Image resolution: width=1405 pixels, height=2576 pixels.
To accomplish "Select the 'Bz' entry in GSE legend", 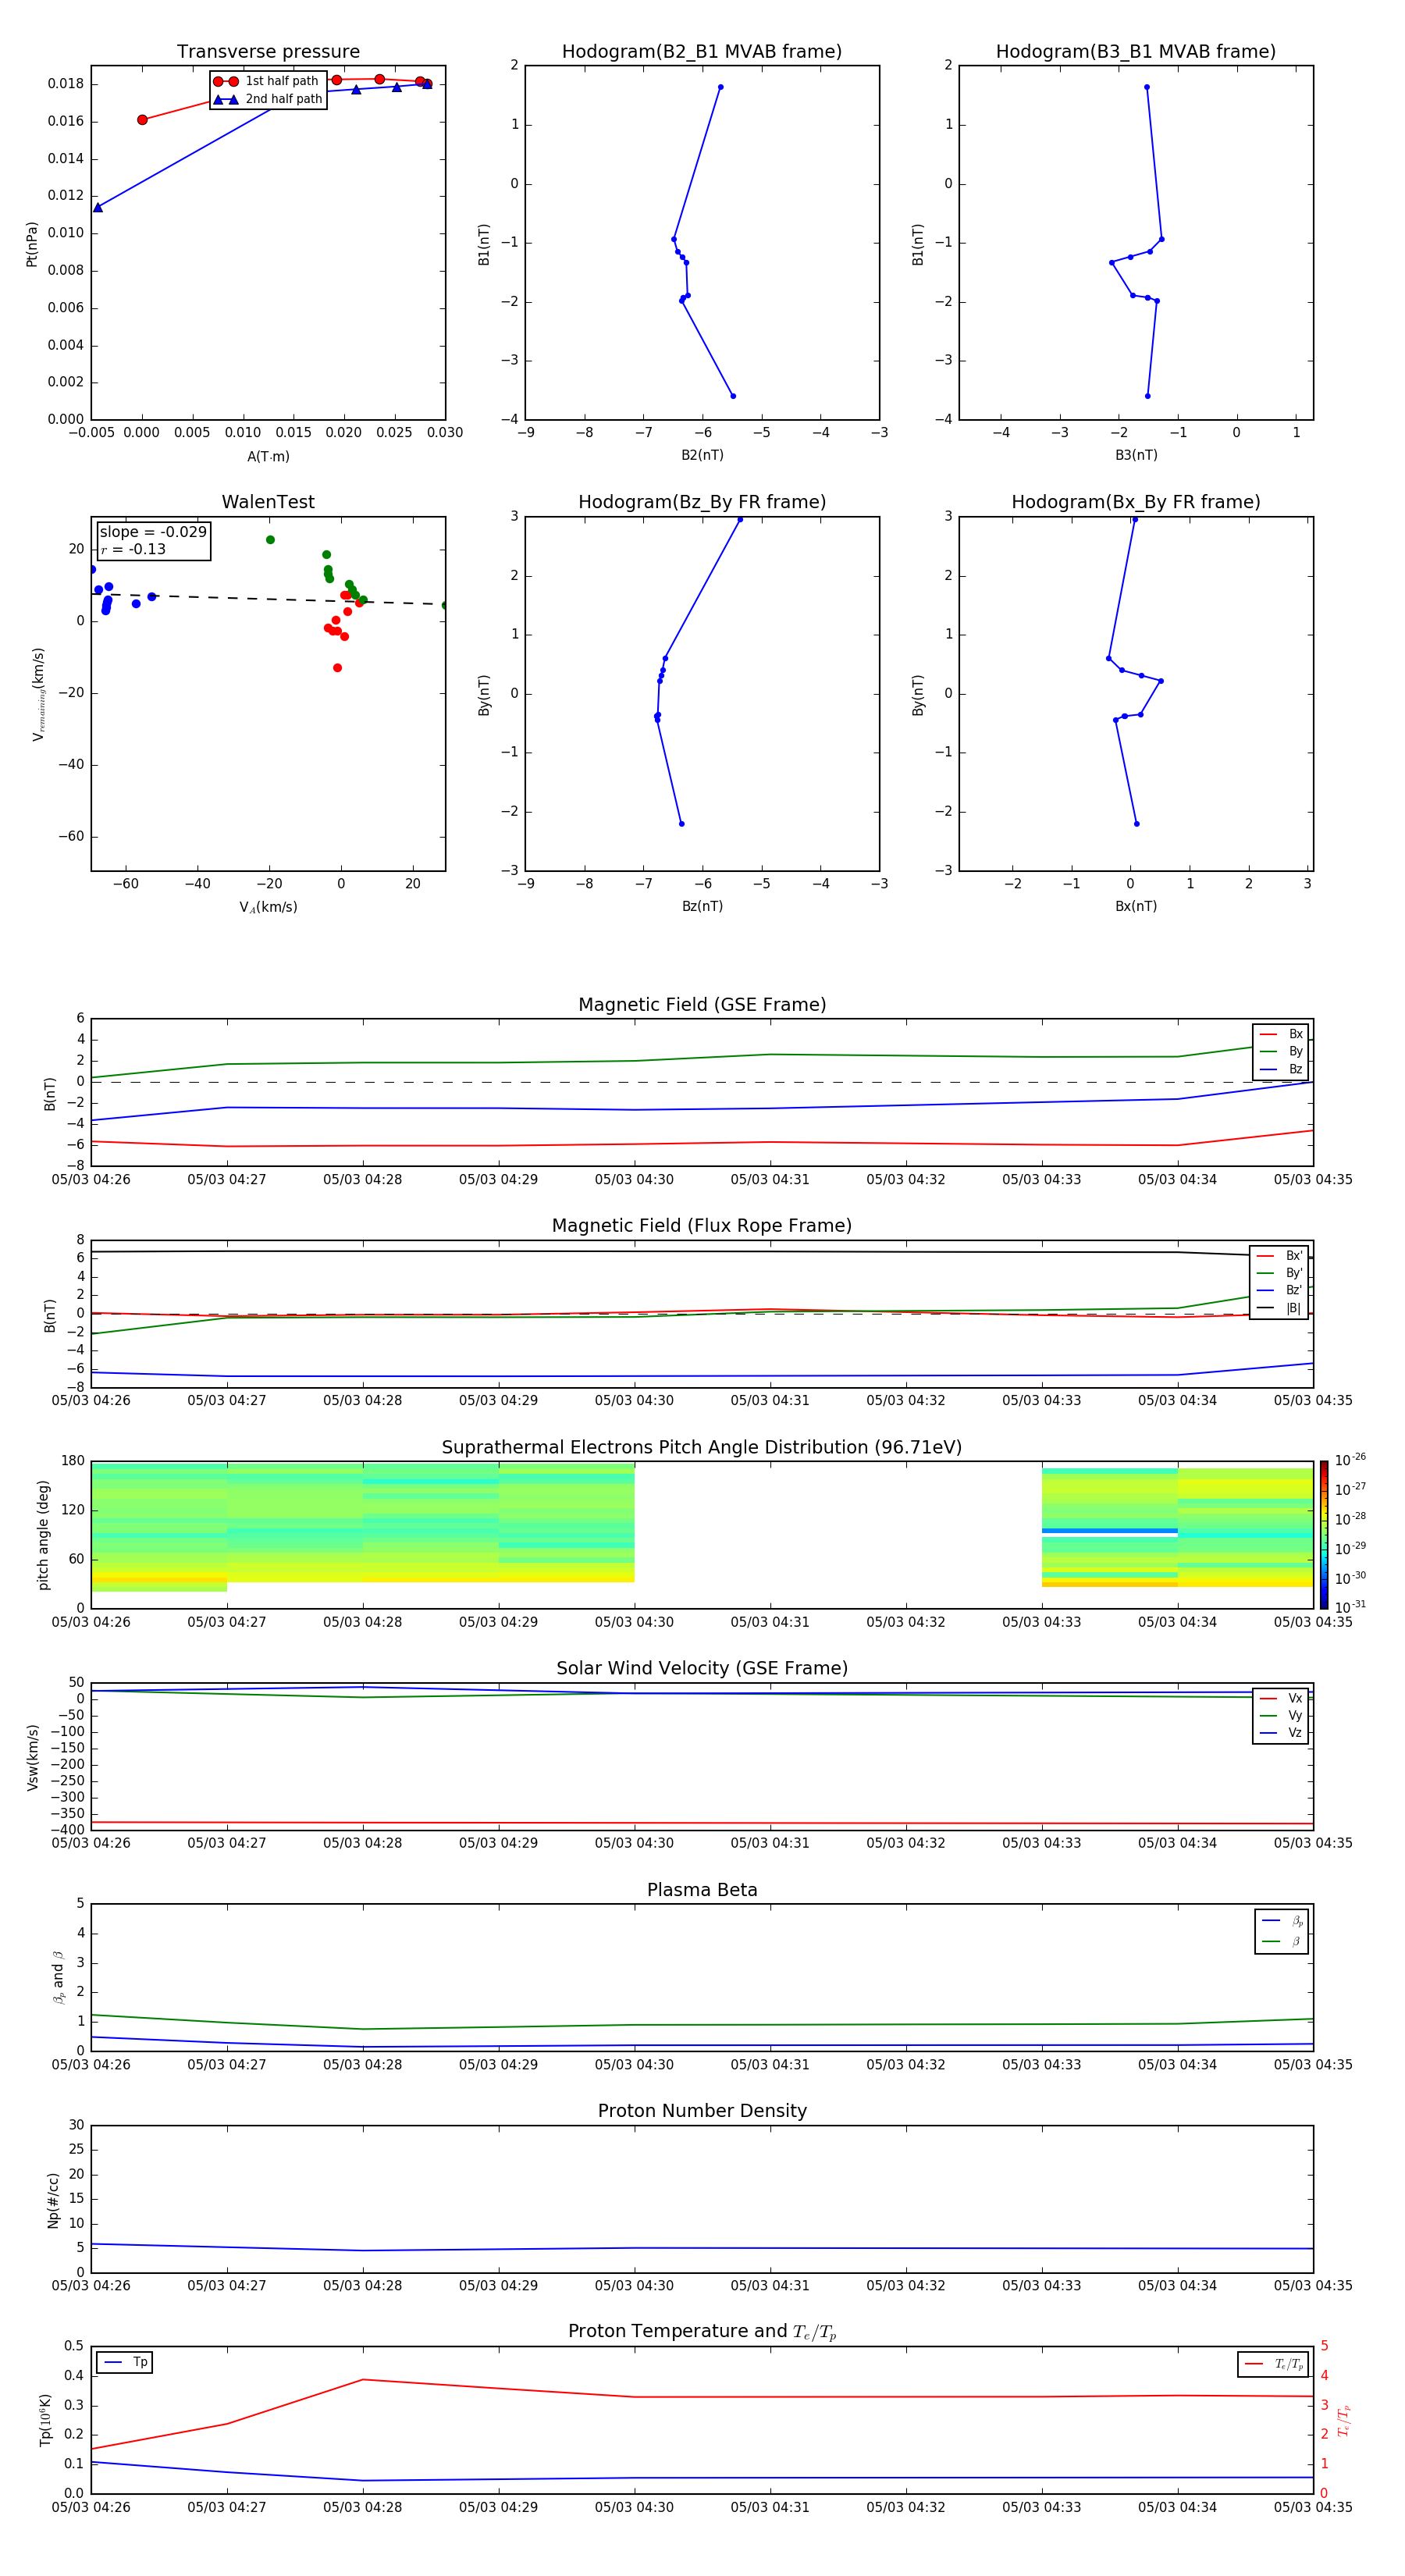I will [1281, 1069].
